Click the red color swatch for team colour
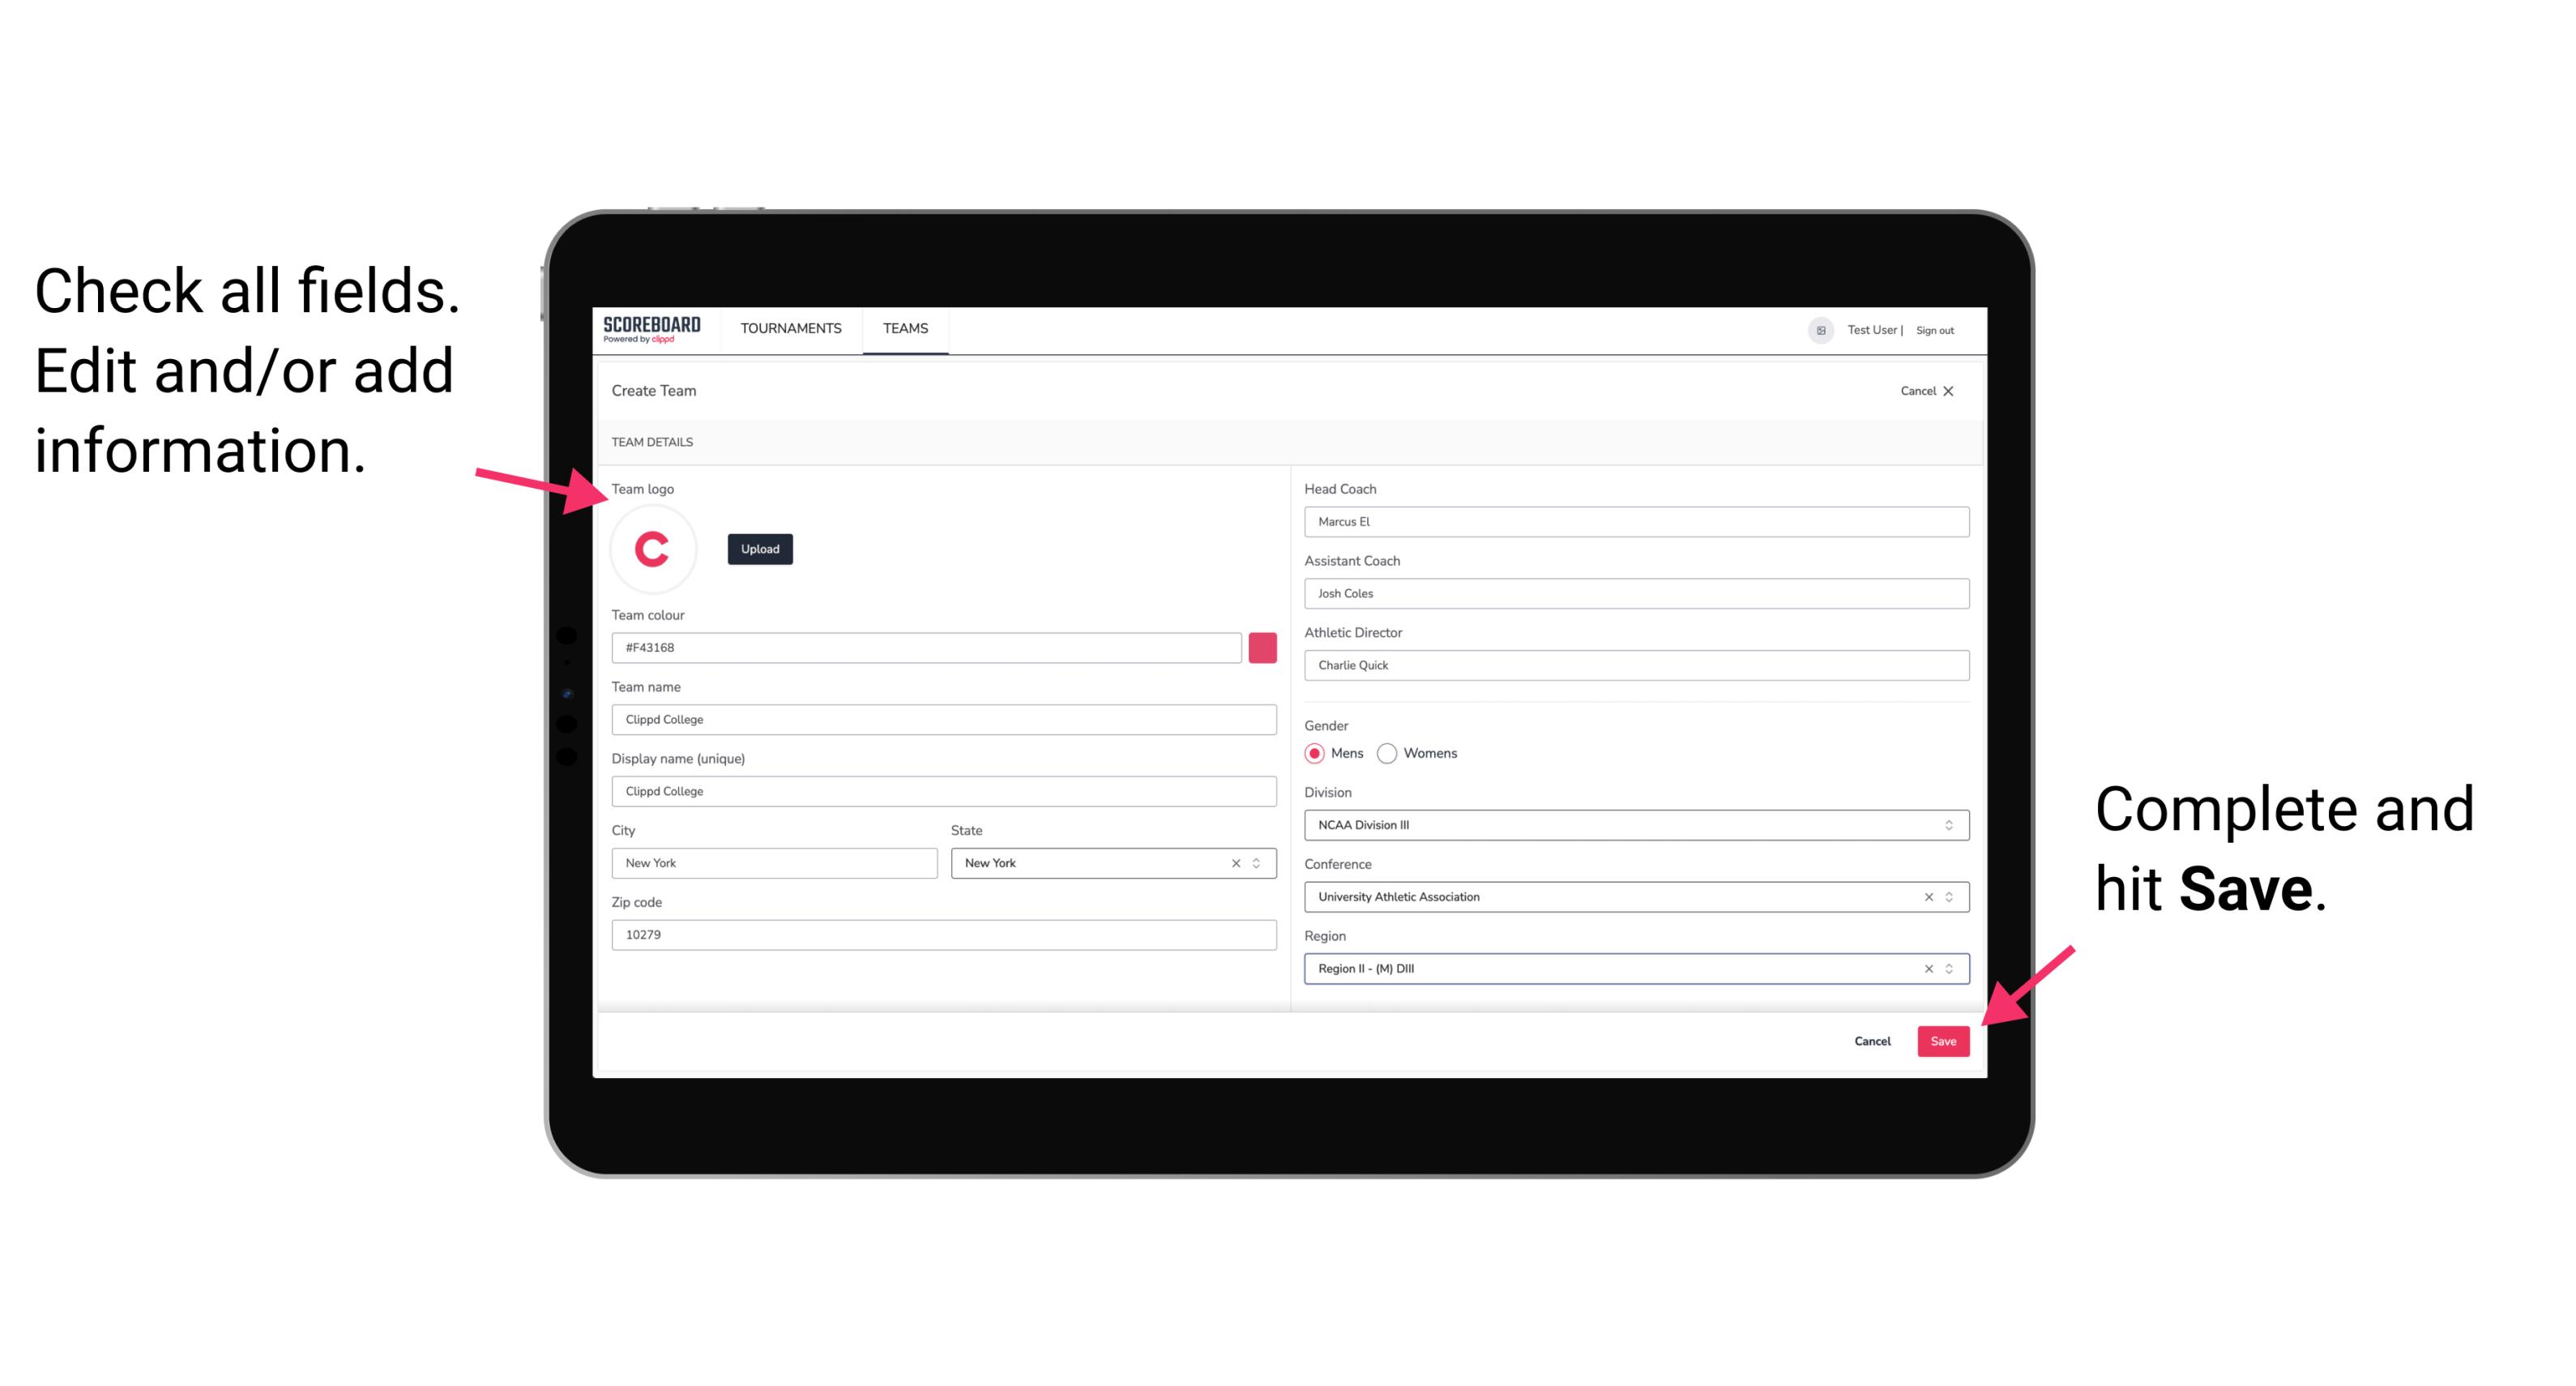2576x1386 pixels. pos(1264,647)
